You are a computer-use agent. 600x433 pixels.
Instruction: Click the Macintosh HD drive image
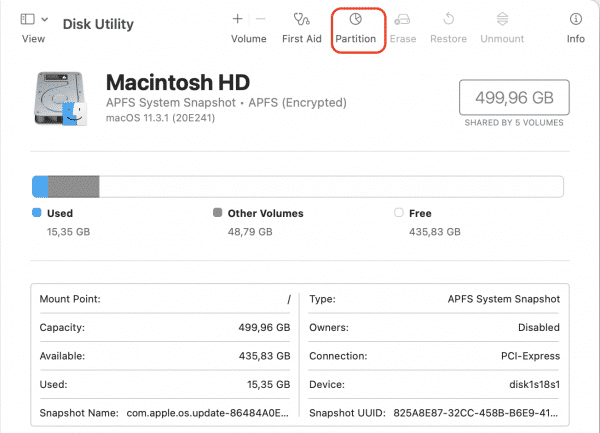[x=61, y=99]
